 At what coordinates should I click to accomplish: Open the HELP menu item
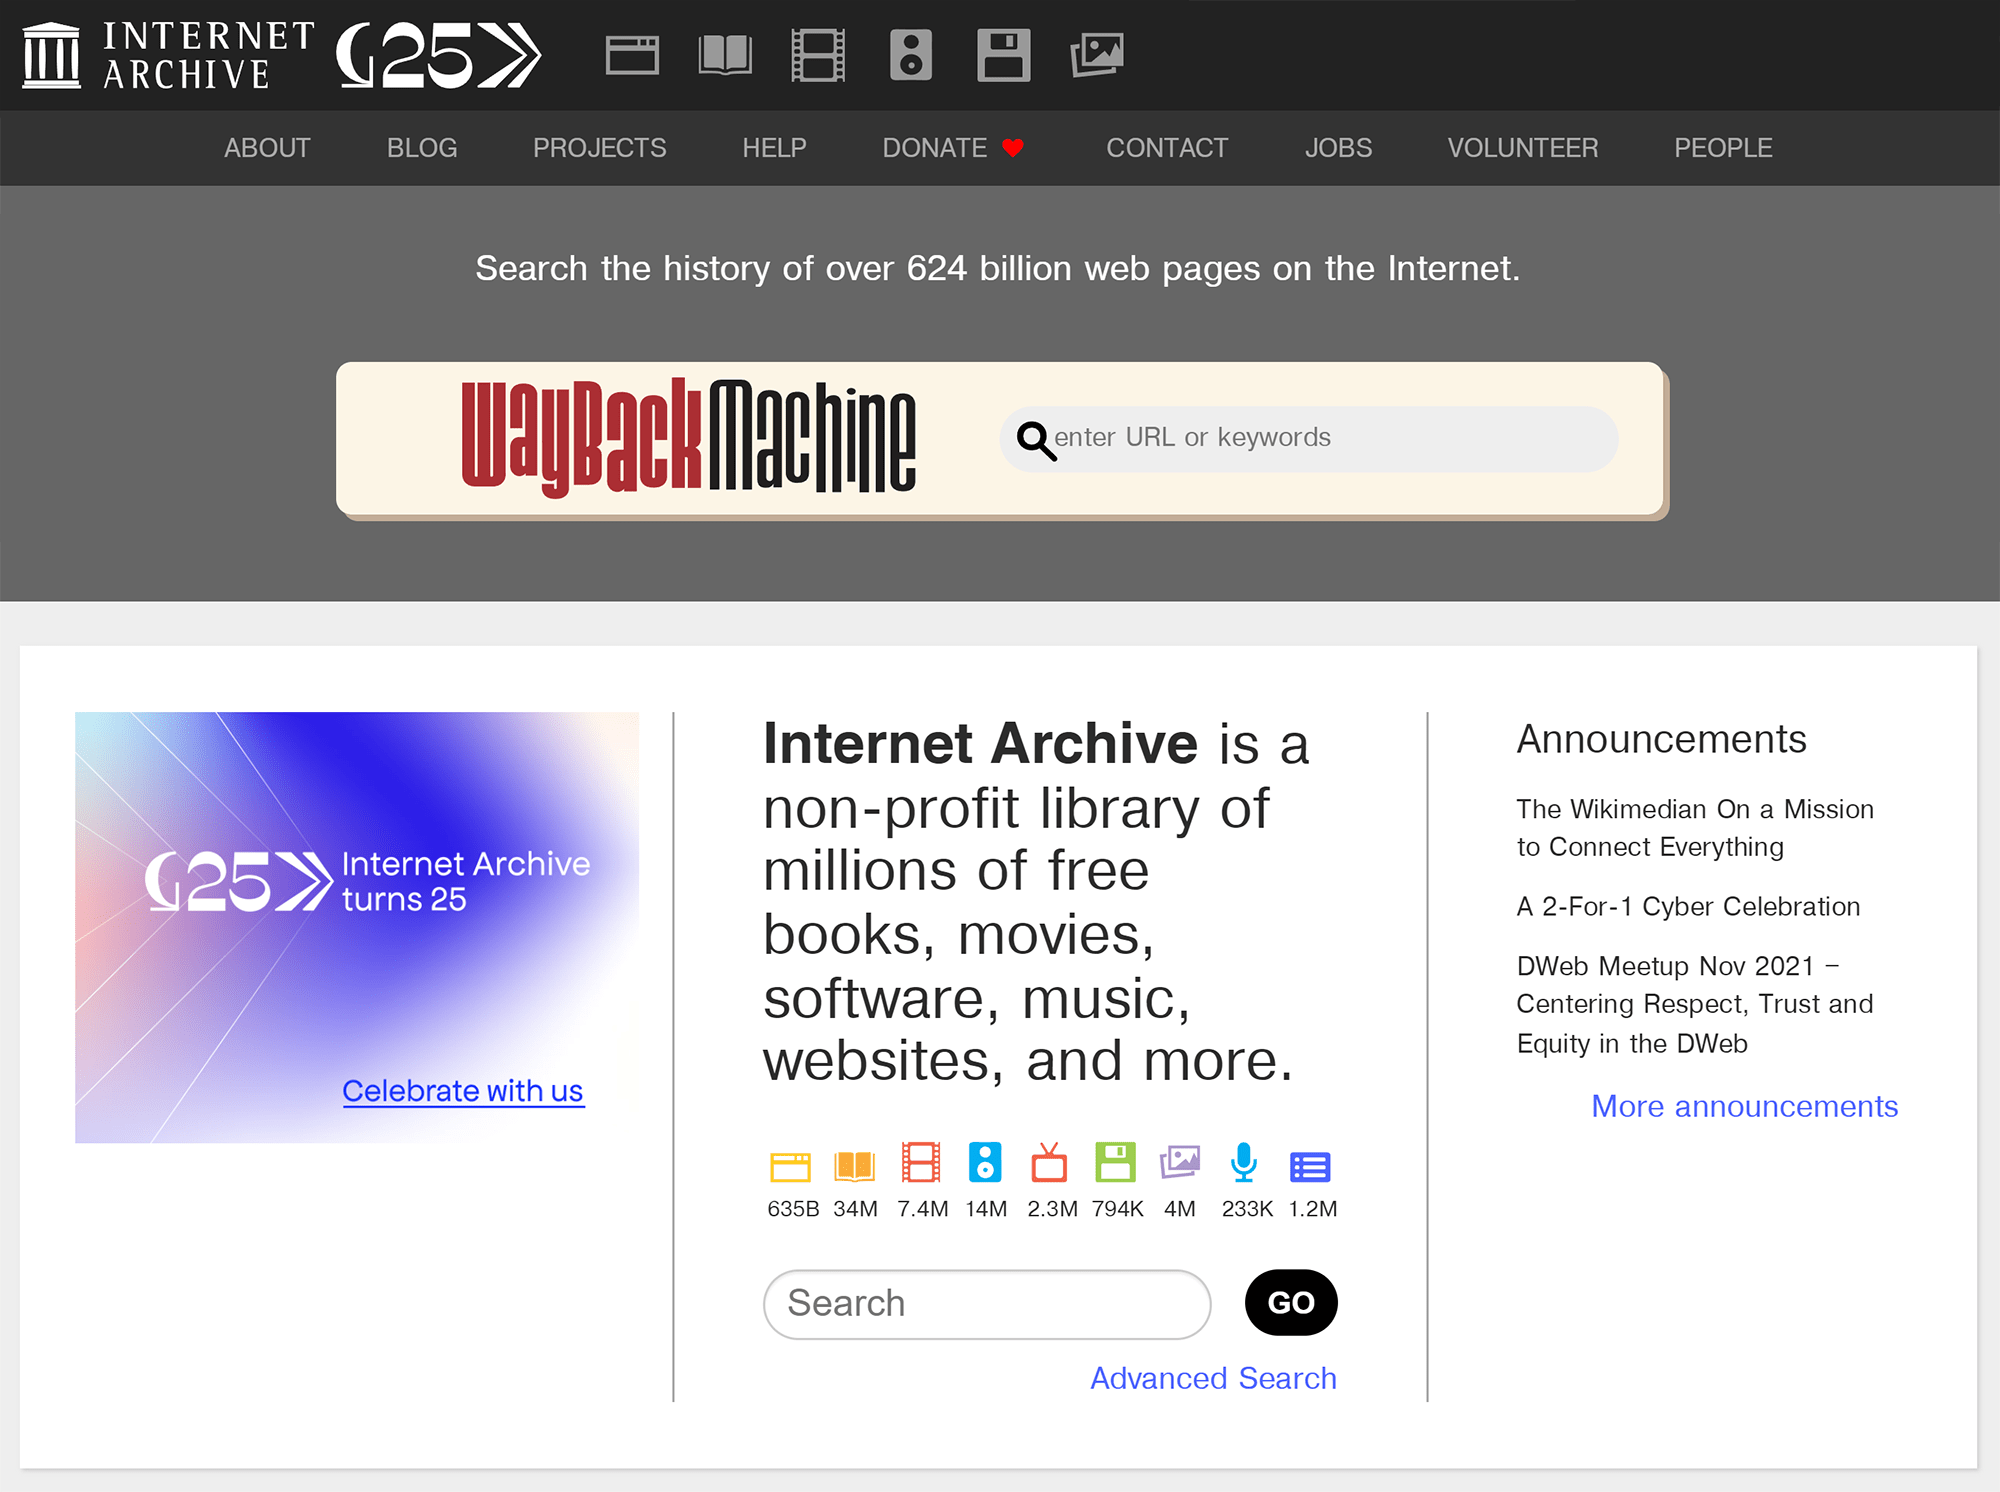click(x=774, y=148)
